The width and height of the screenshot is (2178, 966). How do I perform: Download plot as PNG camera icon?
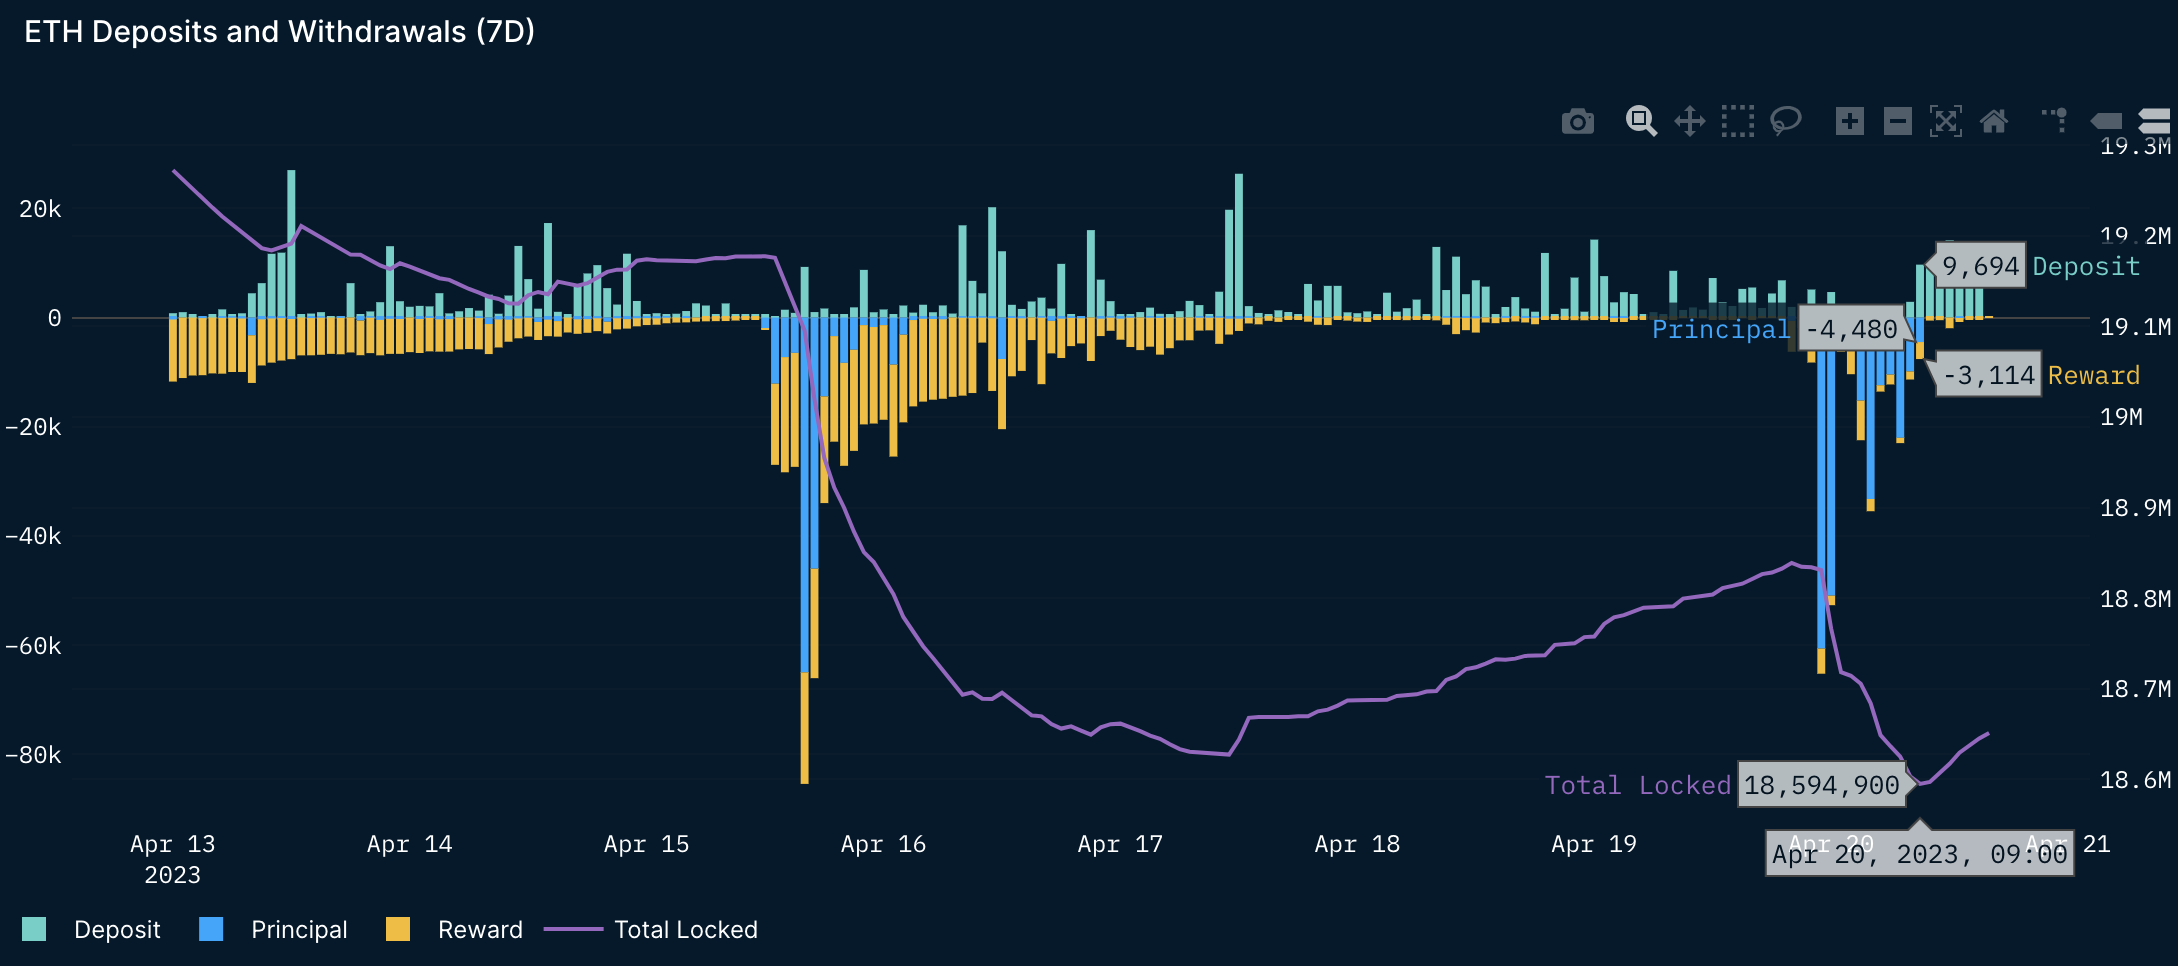(x=1577, y=122)
